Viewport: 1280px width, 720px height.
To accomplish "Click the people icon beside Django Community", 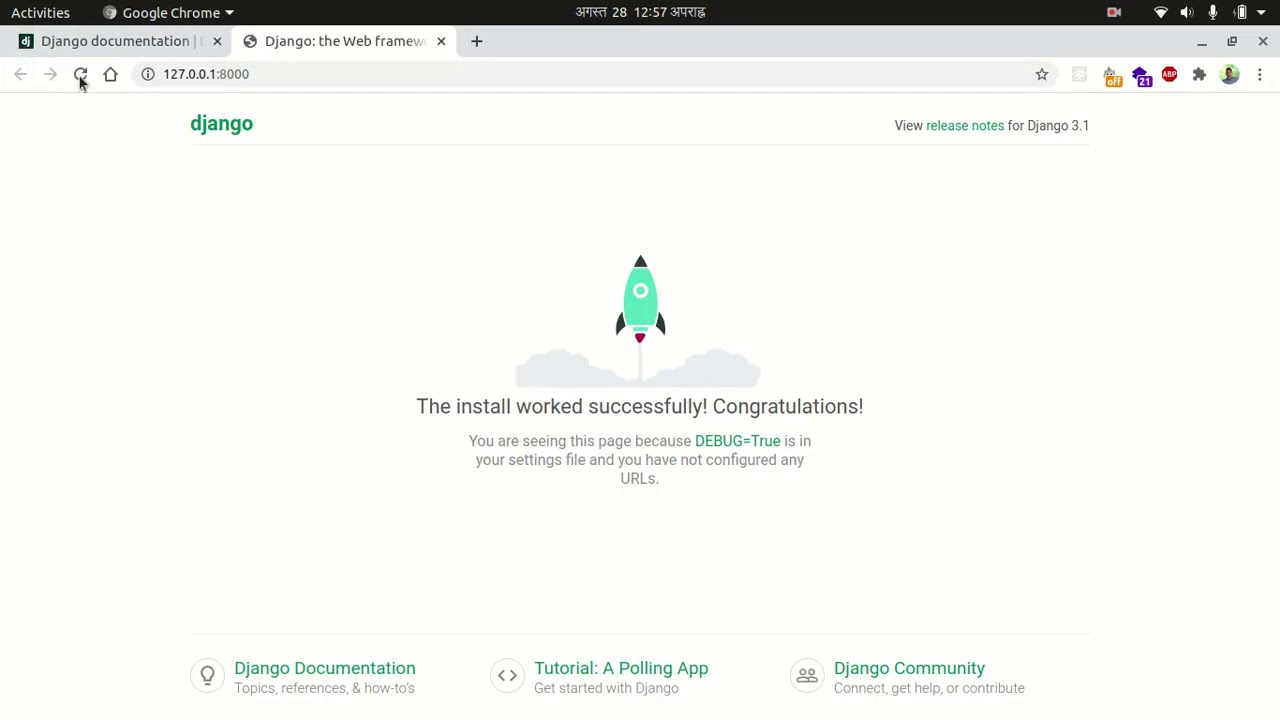I will (x=807, y=676).
